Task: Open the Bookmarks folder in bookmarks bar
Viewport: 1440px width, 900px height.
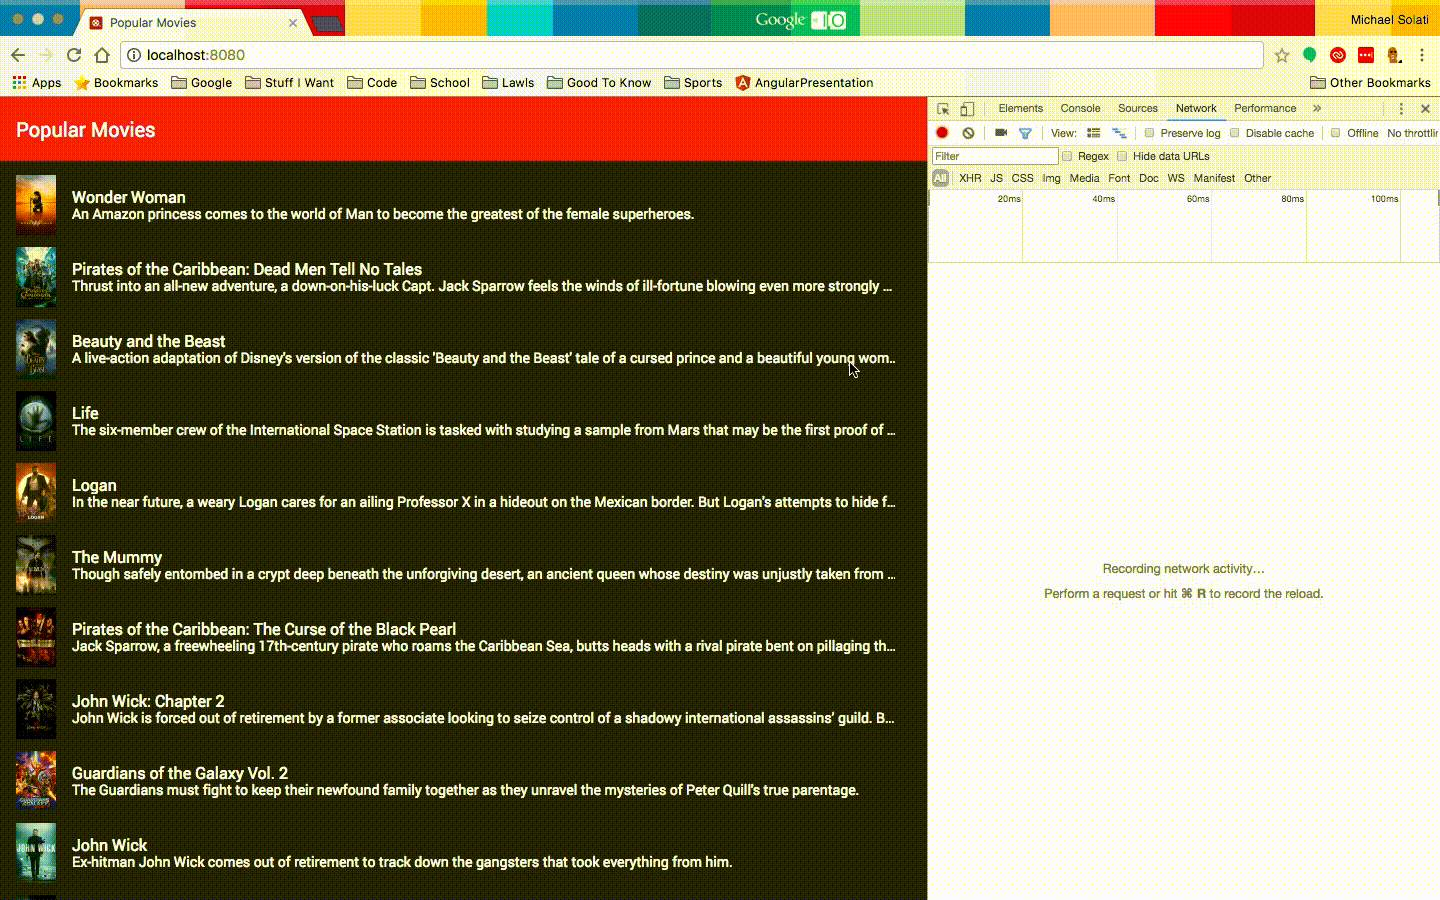Action: coord(116,83)
